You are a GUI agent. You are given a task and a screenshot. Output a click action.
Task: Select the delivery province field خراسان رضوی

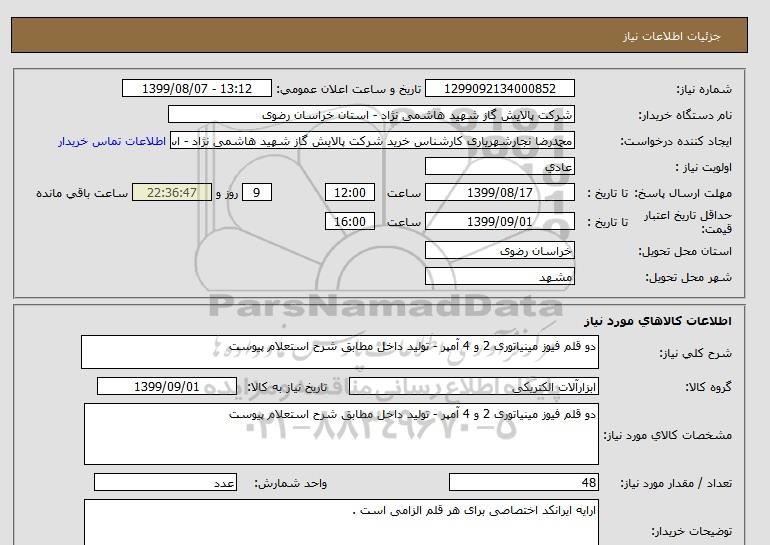point(500,251)
